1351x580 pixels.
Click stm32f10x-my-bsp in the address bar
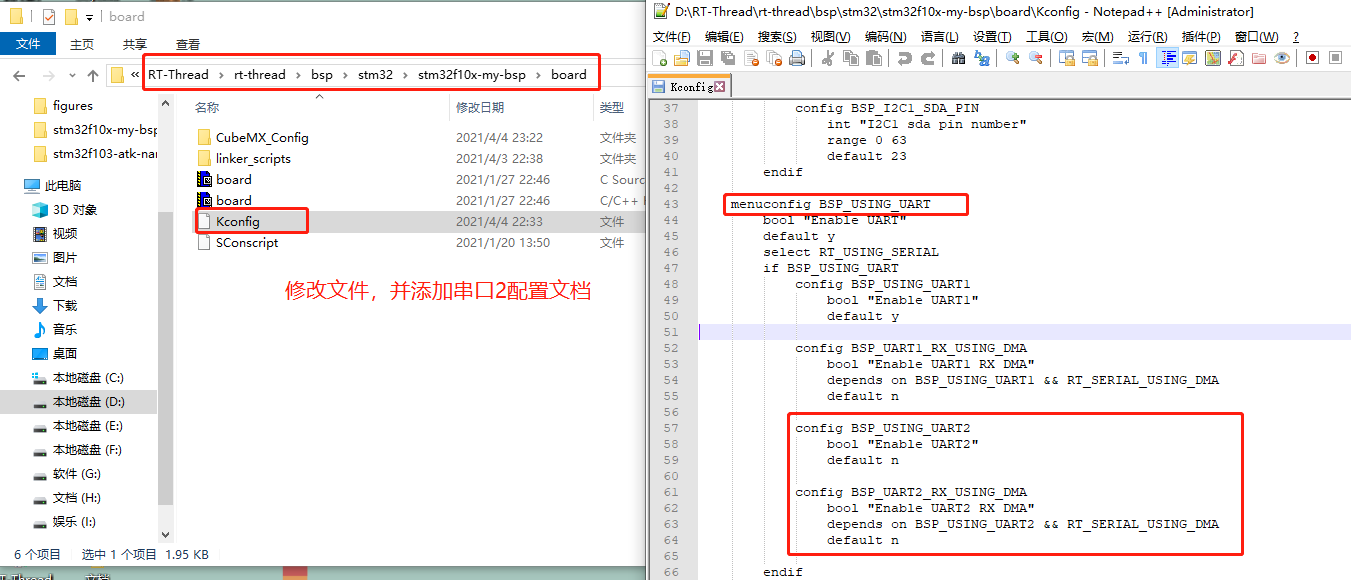[471, 75]
